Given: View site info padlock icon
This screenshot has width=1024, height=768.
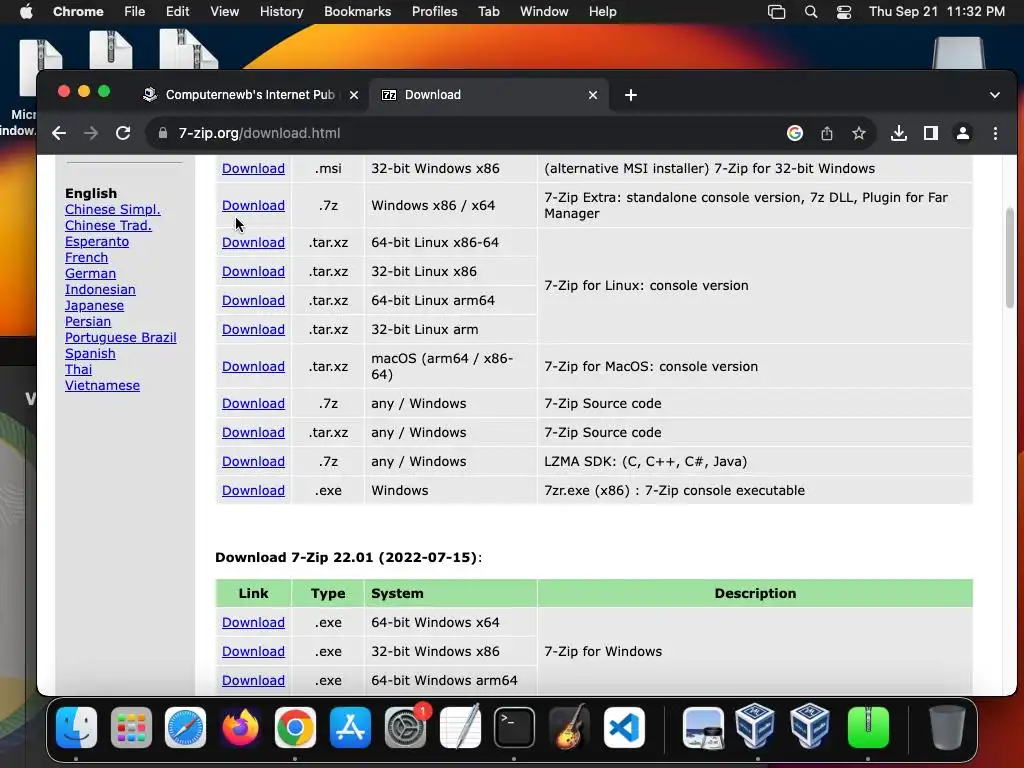Looking at the screenshot, I should coord(163,133).
